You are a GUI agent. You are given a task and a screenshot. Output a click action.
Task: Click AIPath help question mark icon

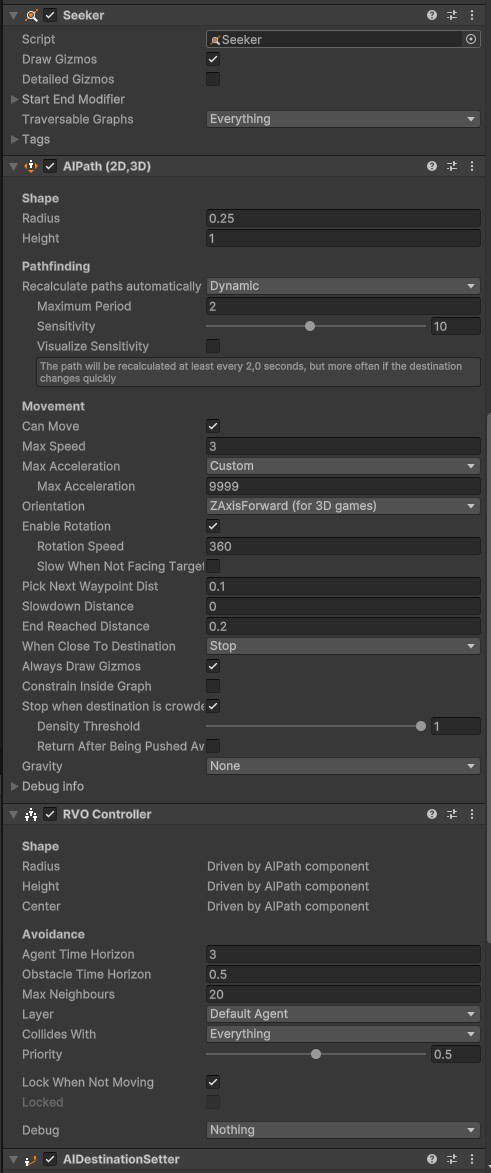432,166
